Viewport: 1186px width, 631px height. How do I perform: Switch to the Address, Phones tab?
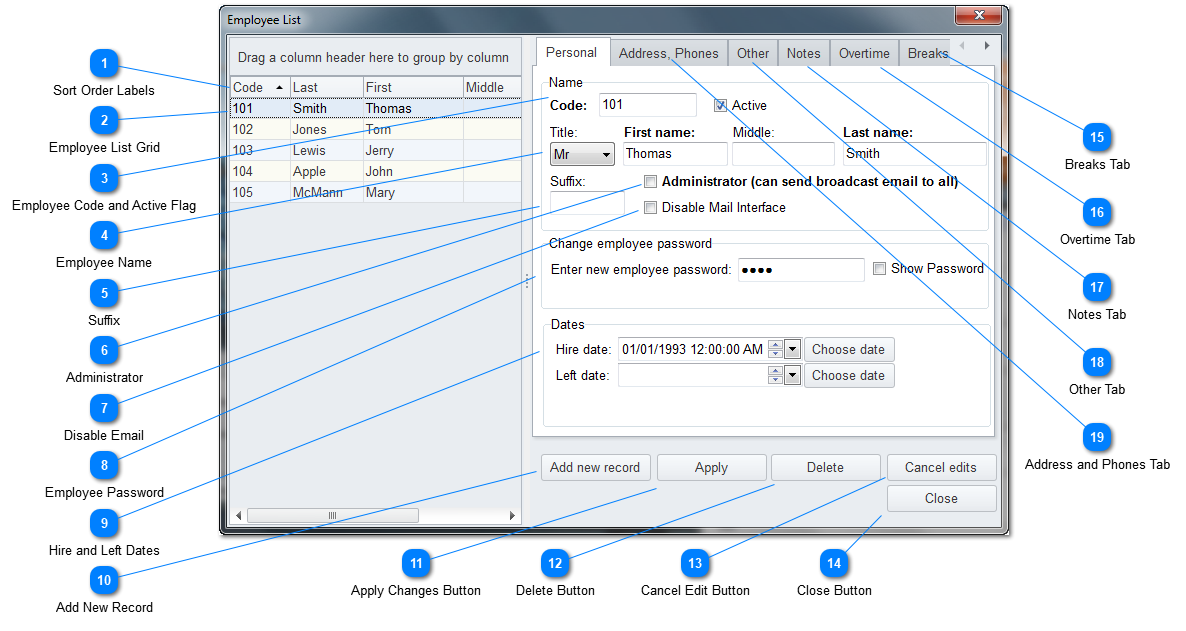668,54
